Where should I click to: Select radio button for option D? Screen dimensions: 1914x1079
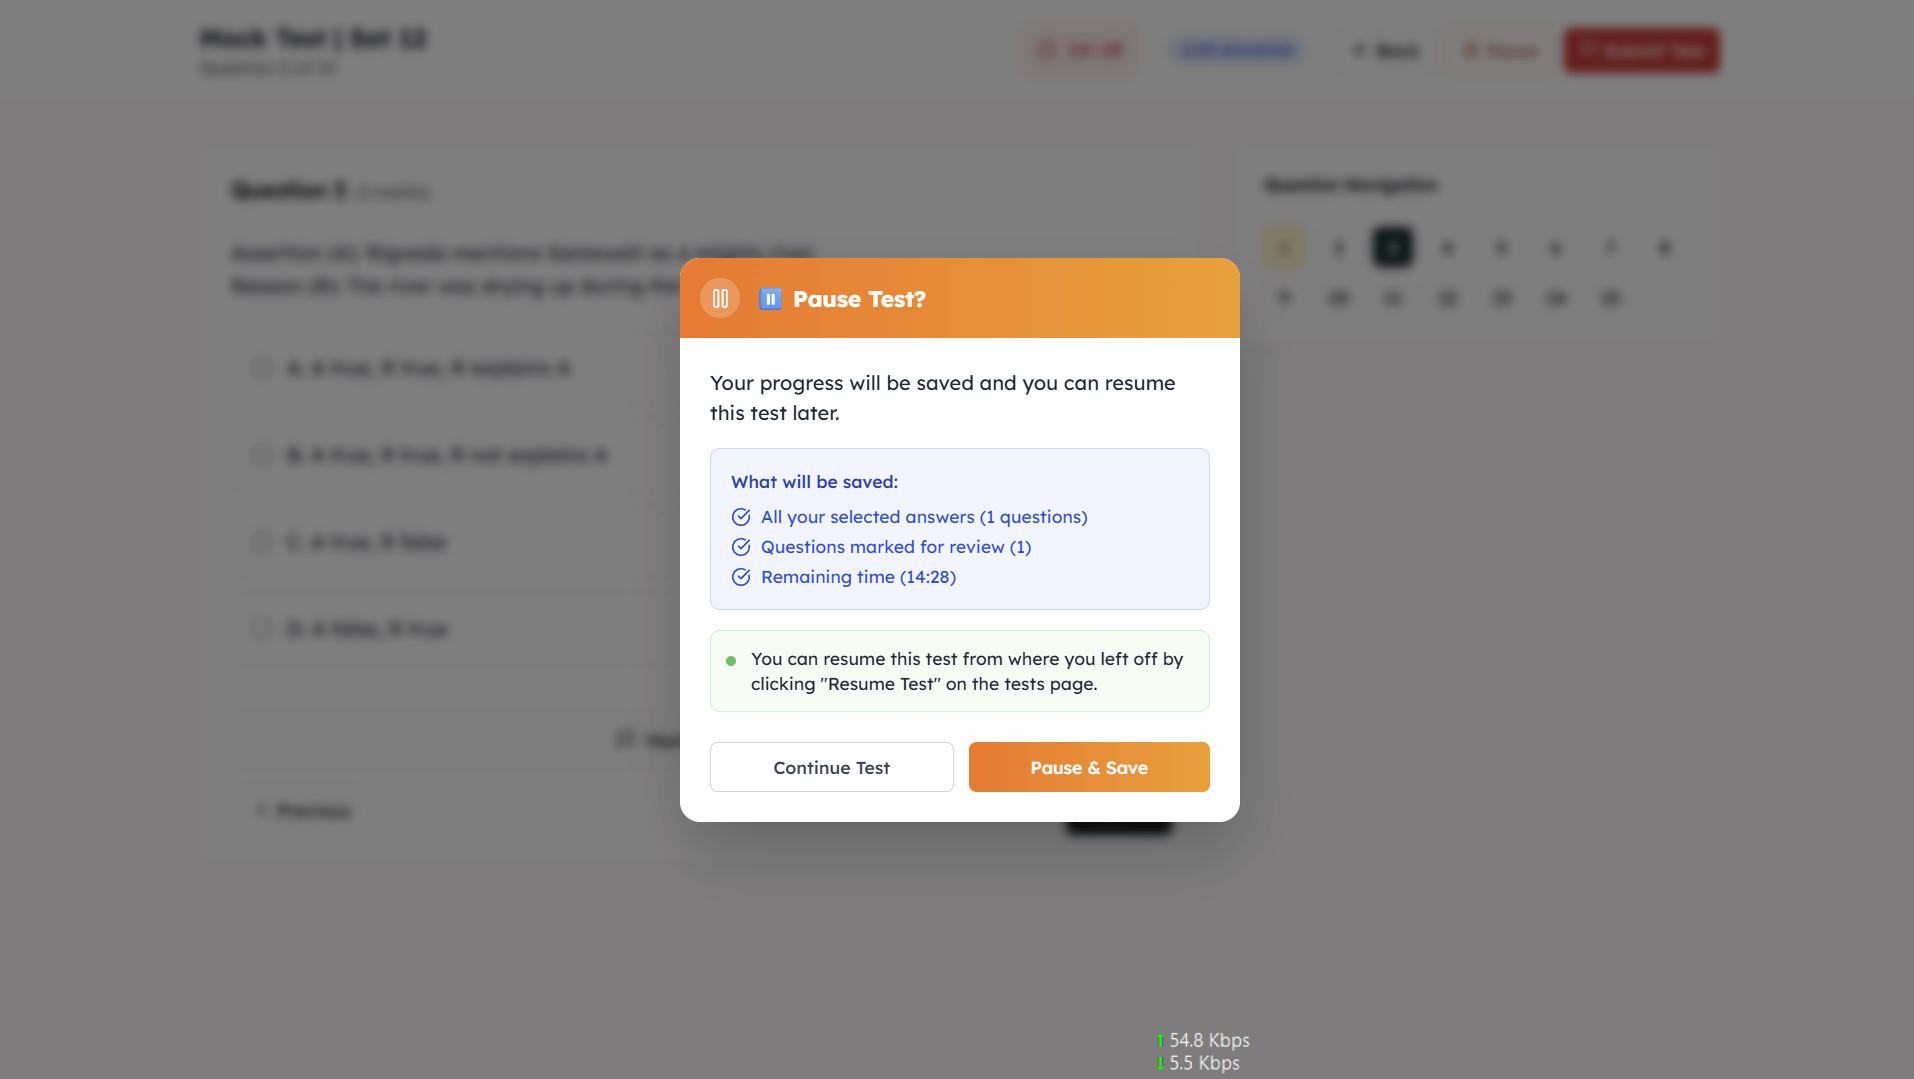[262, 629]
